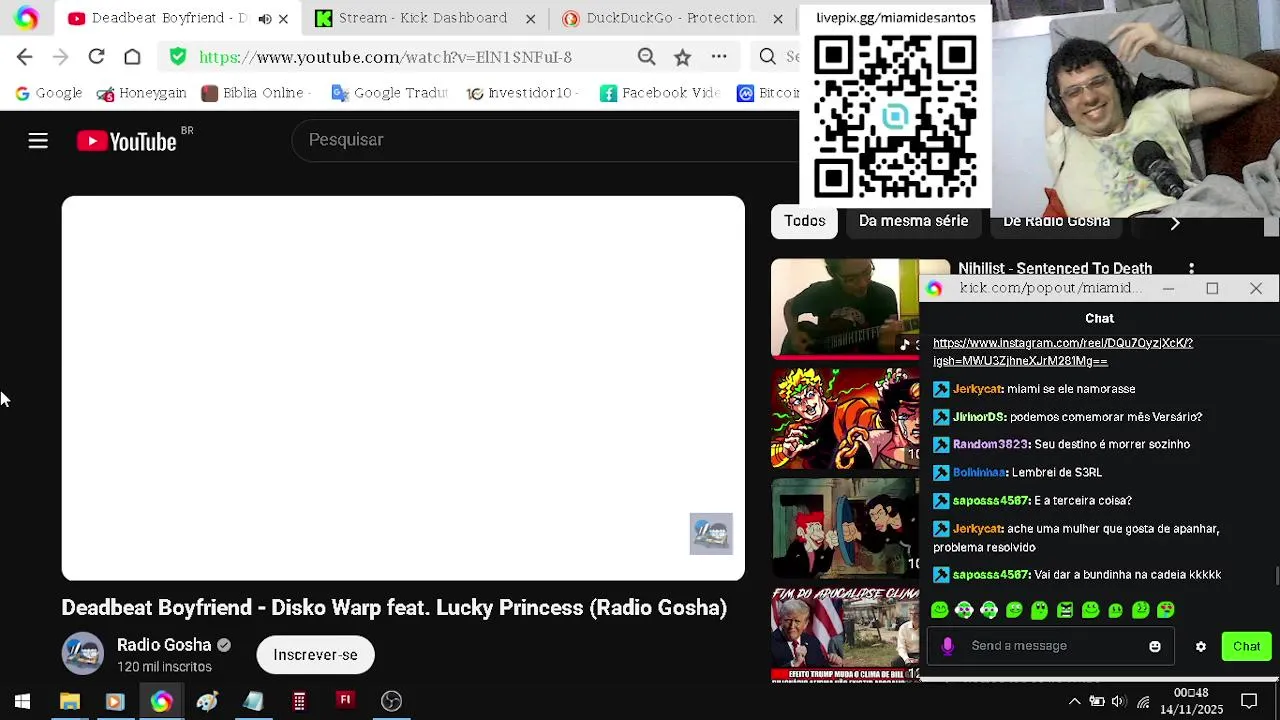This screenshot has width=1280, height=720.
Task: Open the address bar three-dots menu
Action: 719,57
